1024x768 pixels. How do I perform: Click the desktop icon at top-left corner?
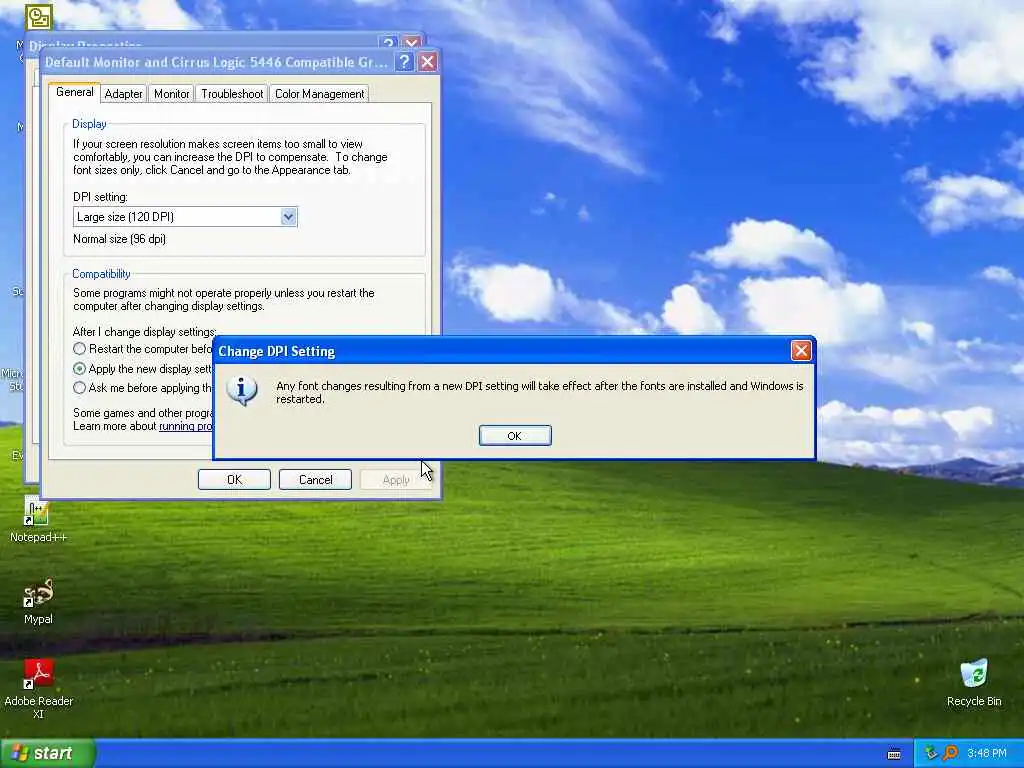(39, 17)
